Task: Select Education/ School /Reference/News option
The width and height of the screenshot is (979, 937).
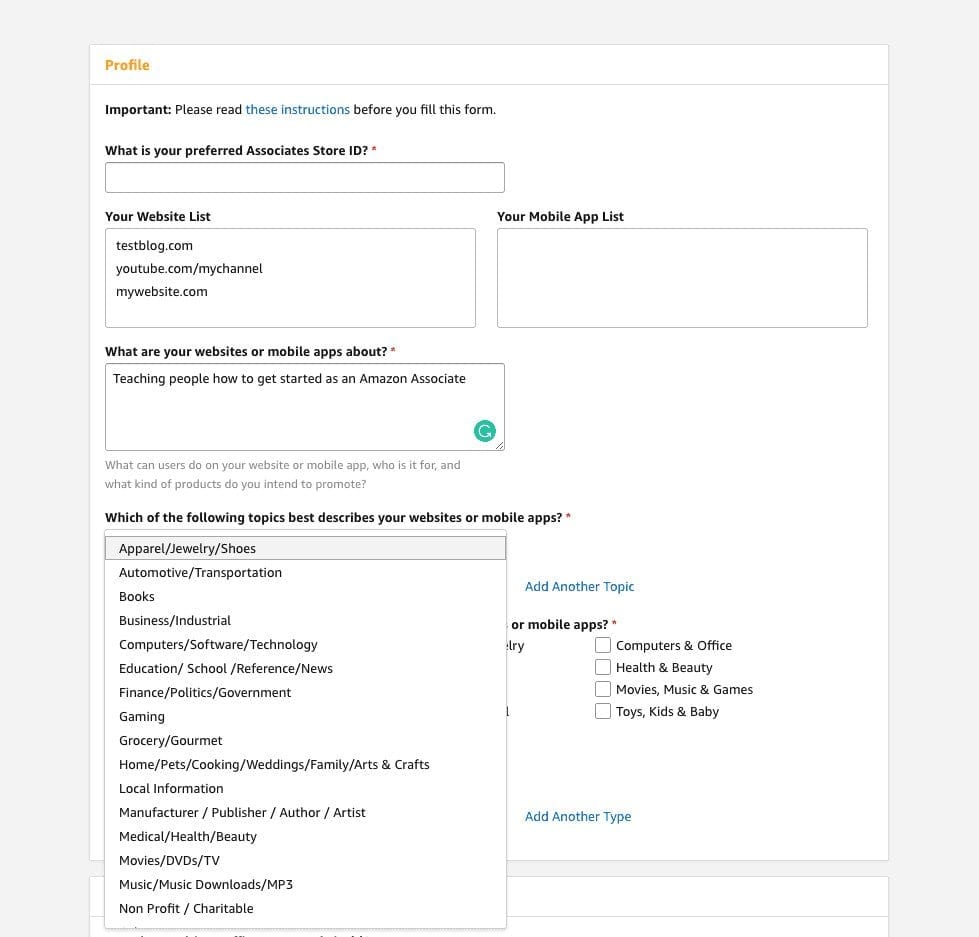Action: (305, 669)
